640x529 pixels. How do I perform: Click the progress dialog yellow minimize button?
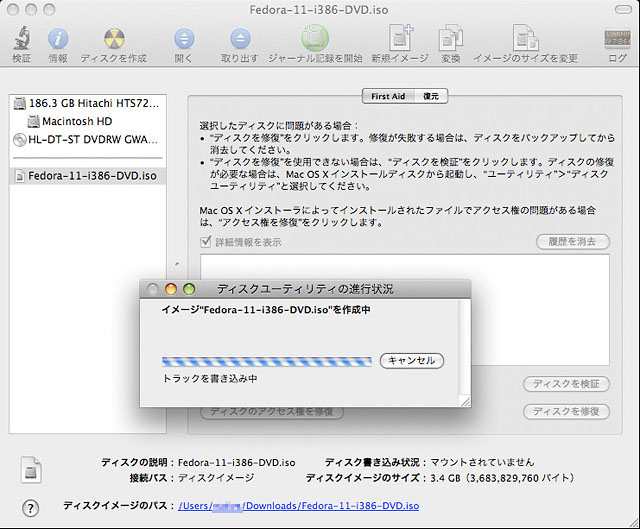click(x=171, y=289)
